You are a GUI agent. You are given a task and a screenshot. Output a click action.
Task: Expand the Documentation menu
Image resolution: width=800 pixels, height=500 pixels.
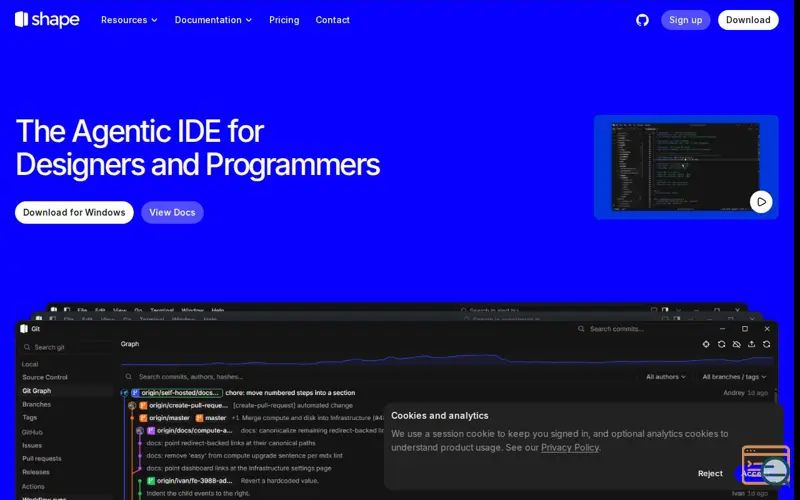[213, 20]
